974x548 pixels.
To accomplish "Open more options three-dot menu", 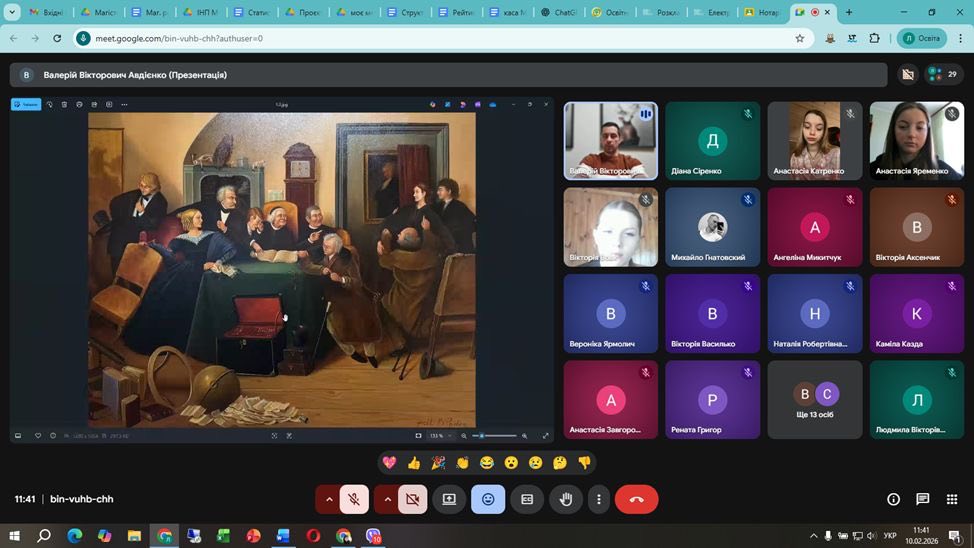I will point(599,499).
